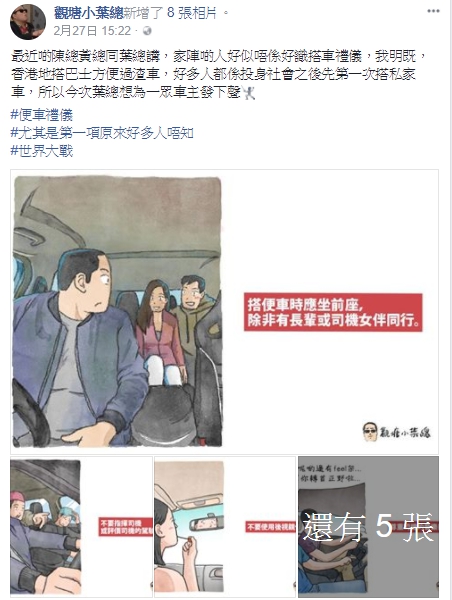Open the rear-view mirror lipstick comic thumbnail
The image size is (452, 600).
tap(225, 527)
